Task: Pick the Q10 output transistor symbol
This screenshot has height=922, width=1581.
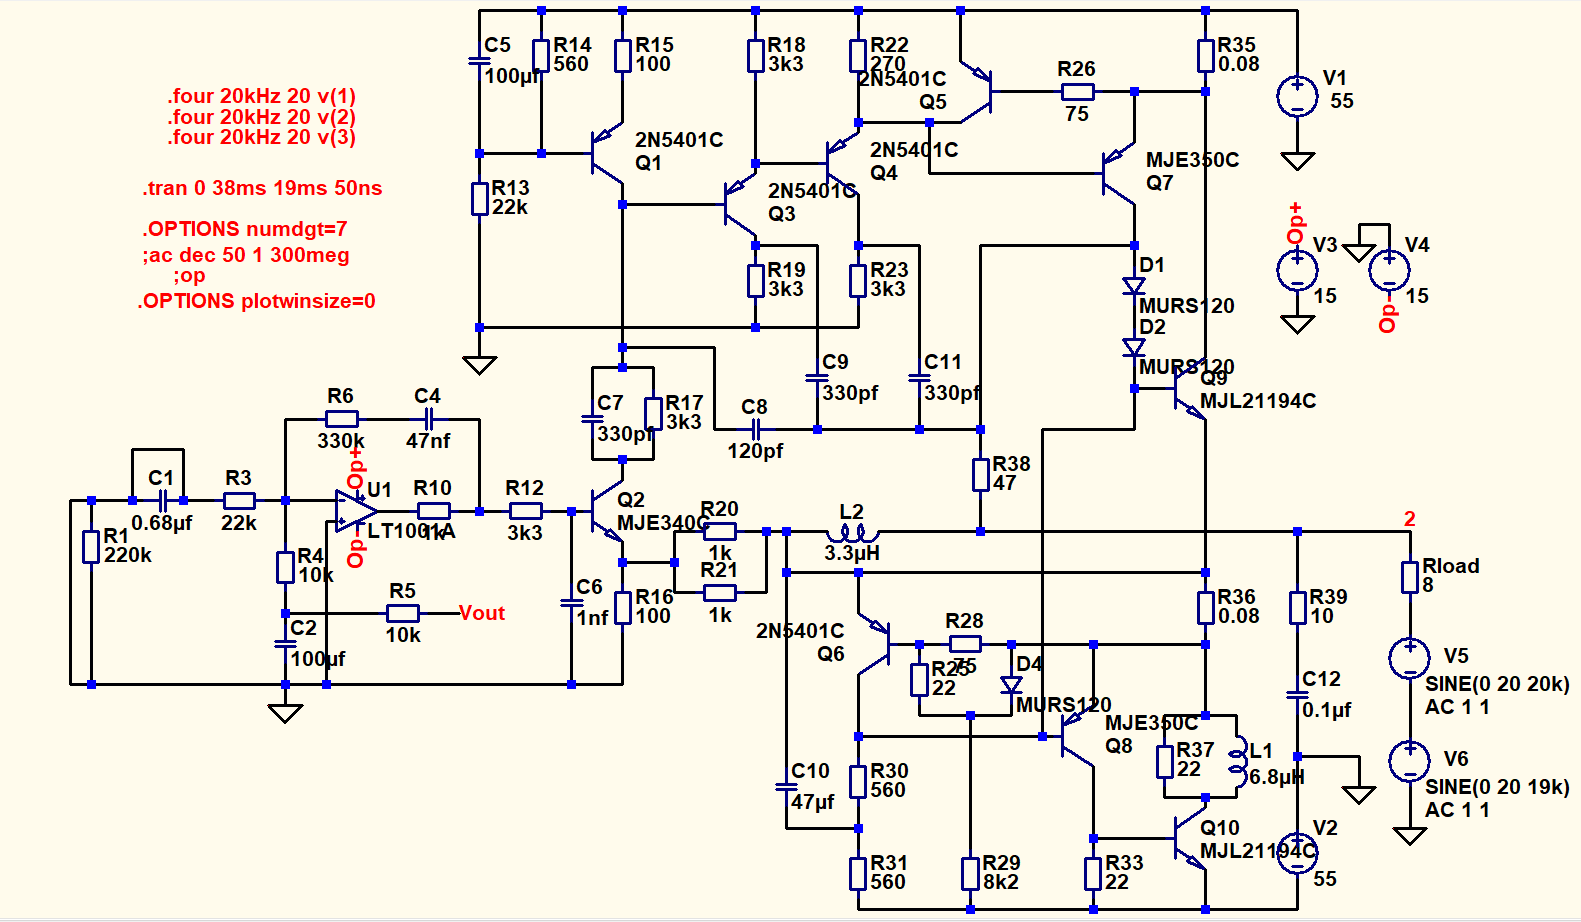Action: (1190, 838)
